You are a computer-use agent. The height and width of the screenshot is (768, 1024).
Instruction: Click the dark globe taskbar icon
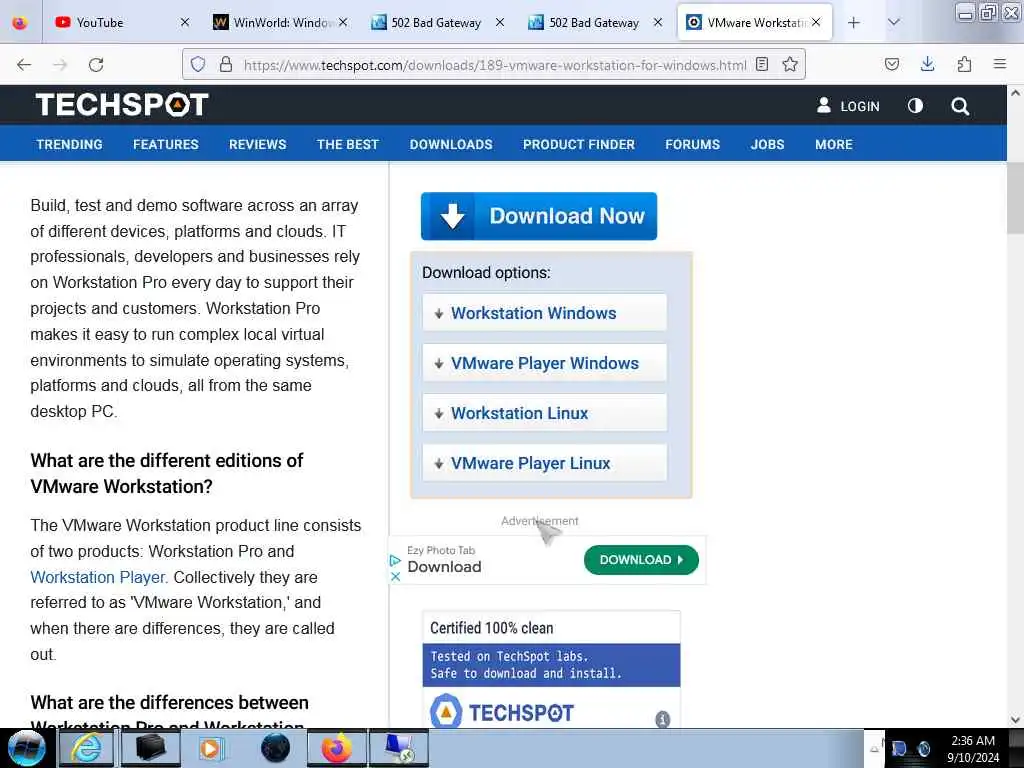[275, 748]
